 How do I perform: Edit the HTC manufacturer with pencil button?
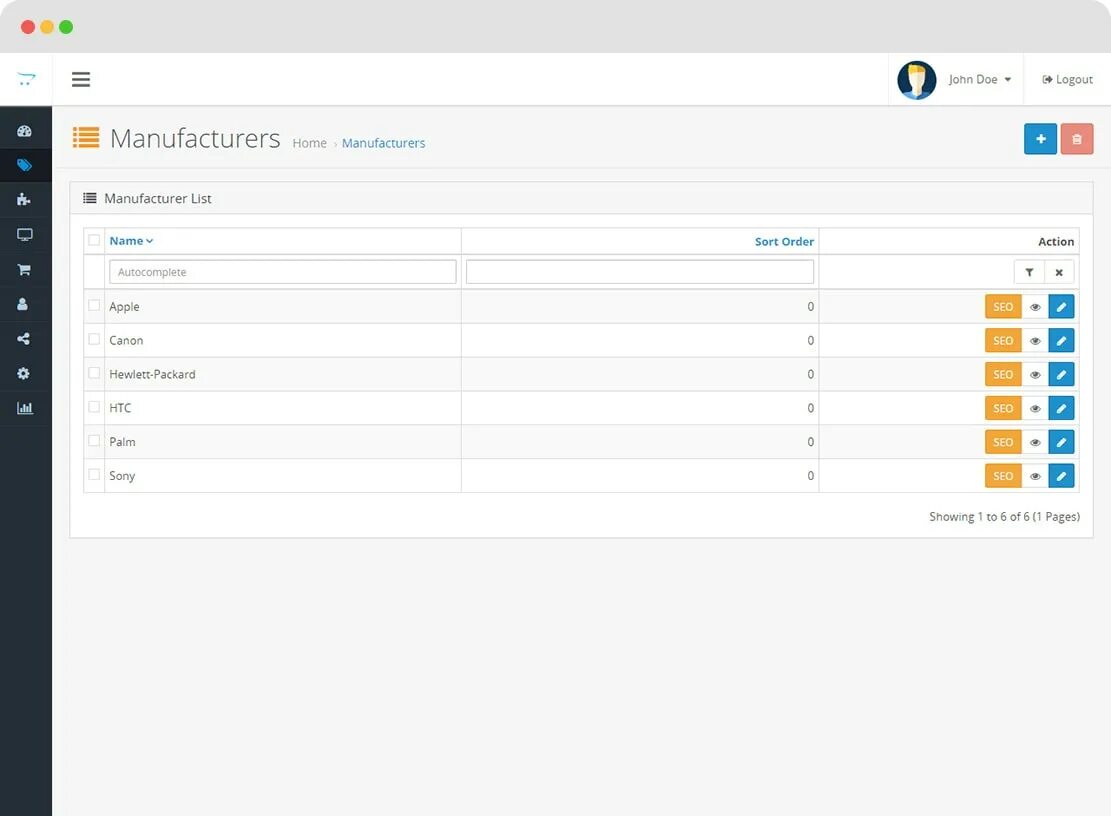point(1061,407)
